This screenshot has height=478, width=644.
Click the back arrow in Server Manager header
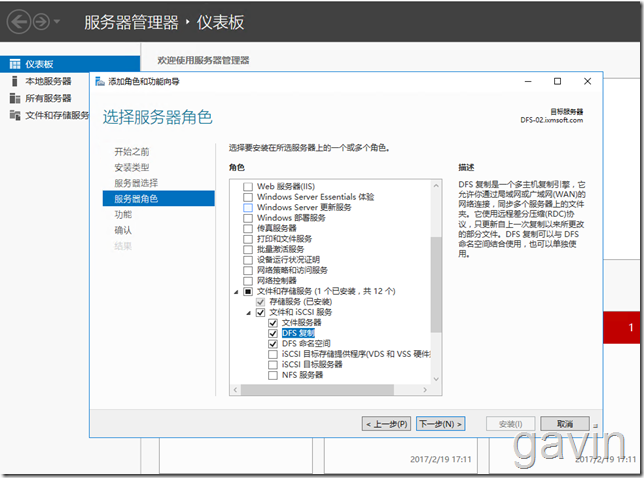pos(18,21)
